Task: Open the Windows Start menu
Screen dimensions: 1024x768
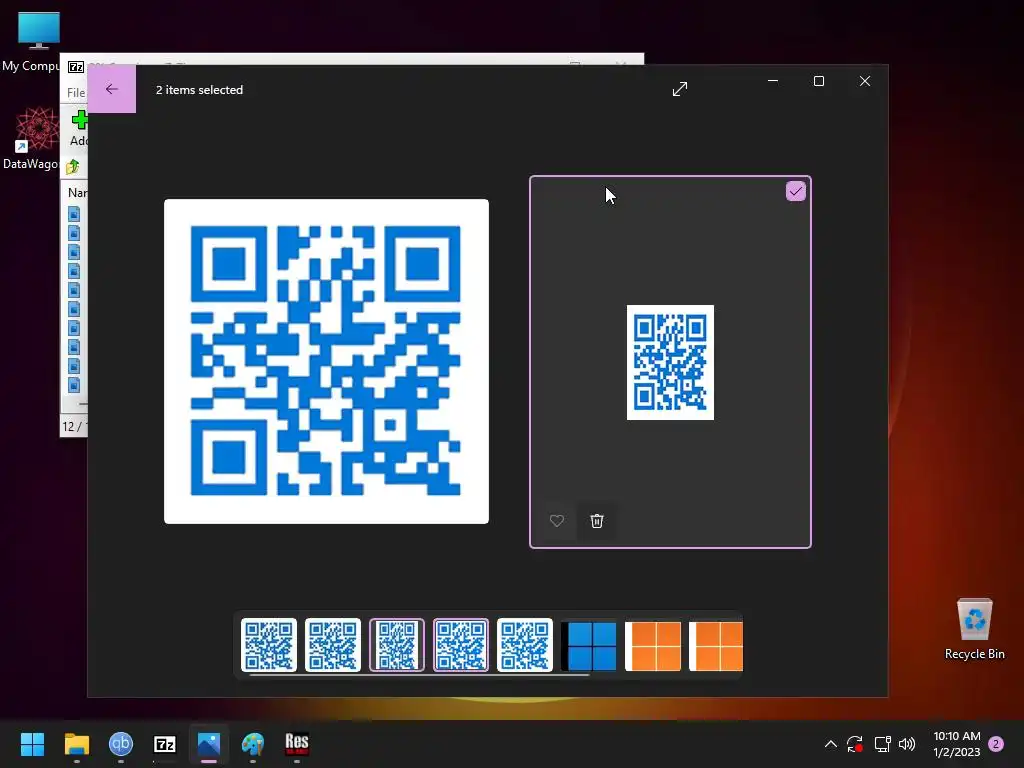Action: click(32, 744)
